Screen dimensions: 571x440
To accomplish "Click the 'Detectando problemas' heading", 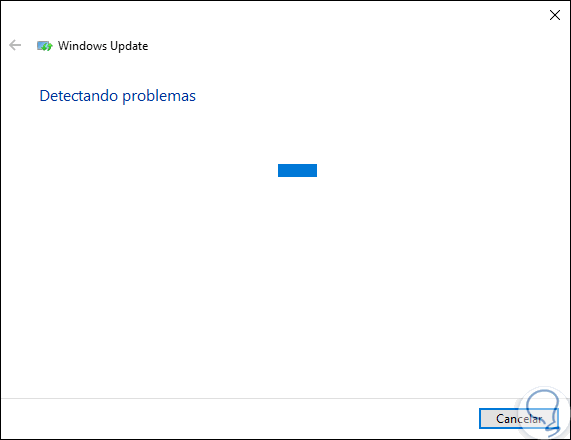I will [x=117, y=96].
